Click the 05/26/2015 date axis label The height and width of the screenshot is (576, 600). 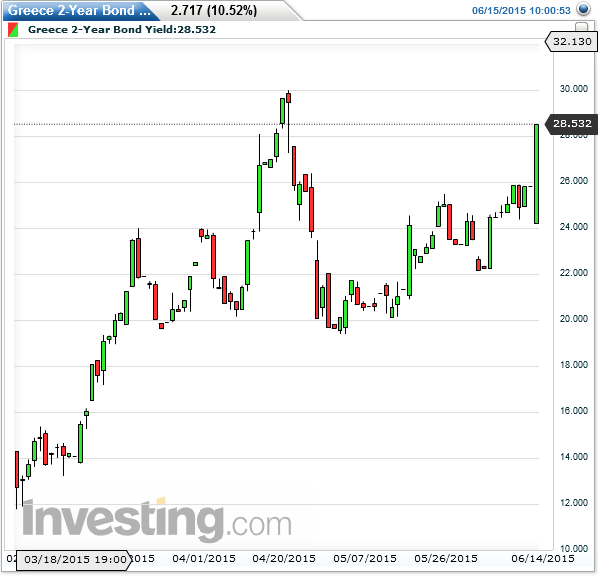point(446,559)
